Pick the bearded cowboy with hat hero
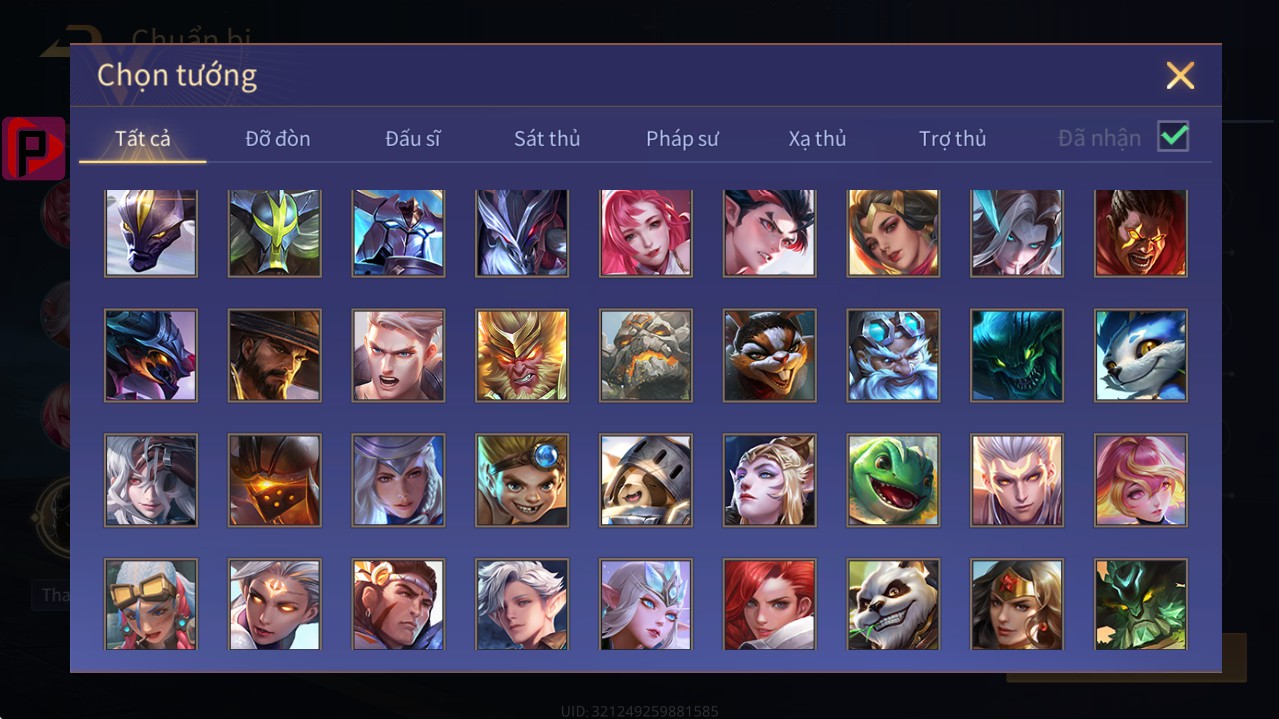 pos(275,356)
